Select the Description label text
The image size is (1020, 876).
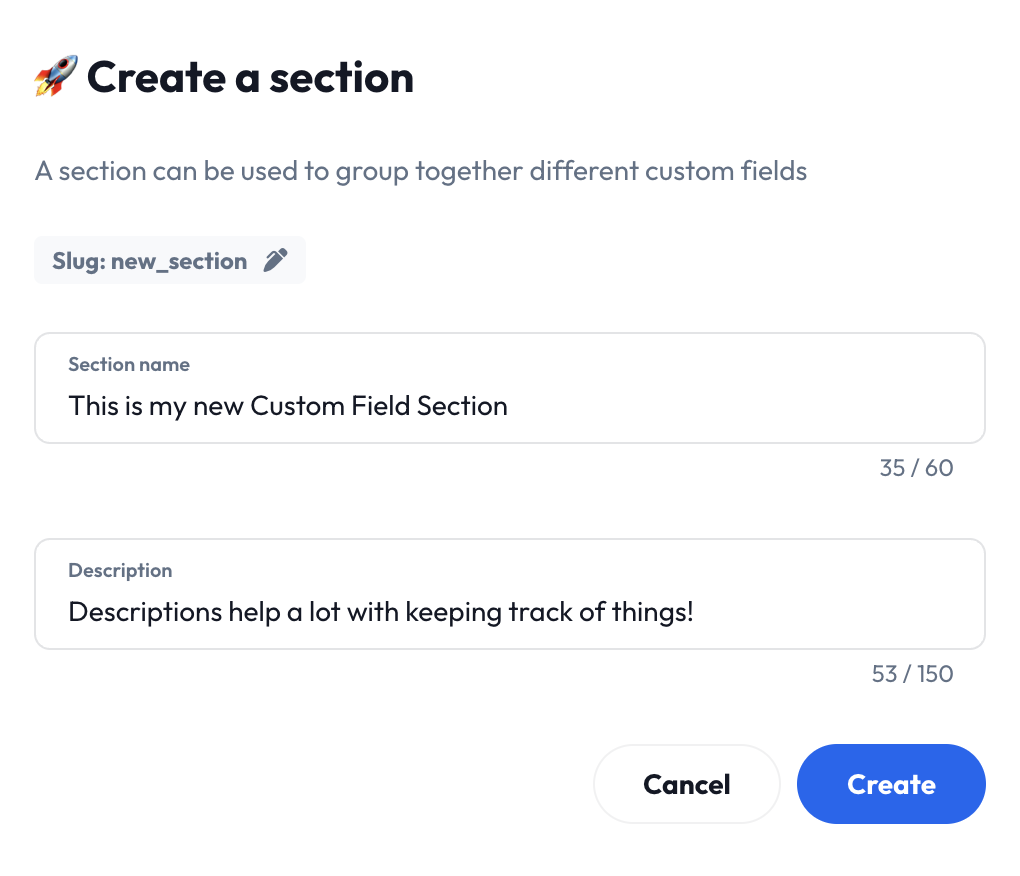(119, 570)
